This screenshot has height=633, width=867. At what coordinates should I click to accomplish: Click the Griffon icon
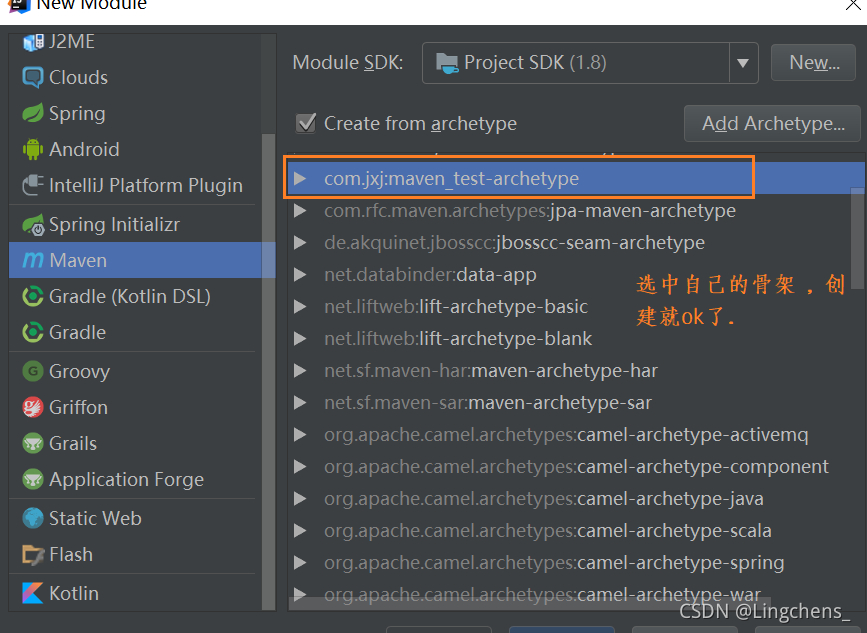(x=33, y=407)
